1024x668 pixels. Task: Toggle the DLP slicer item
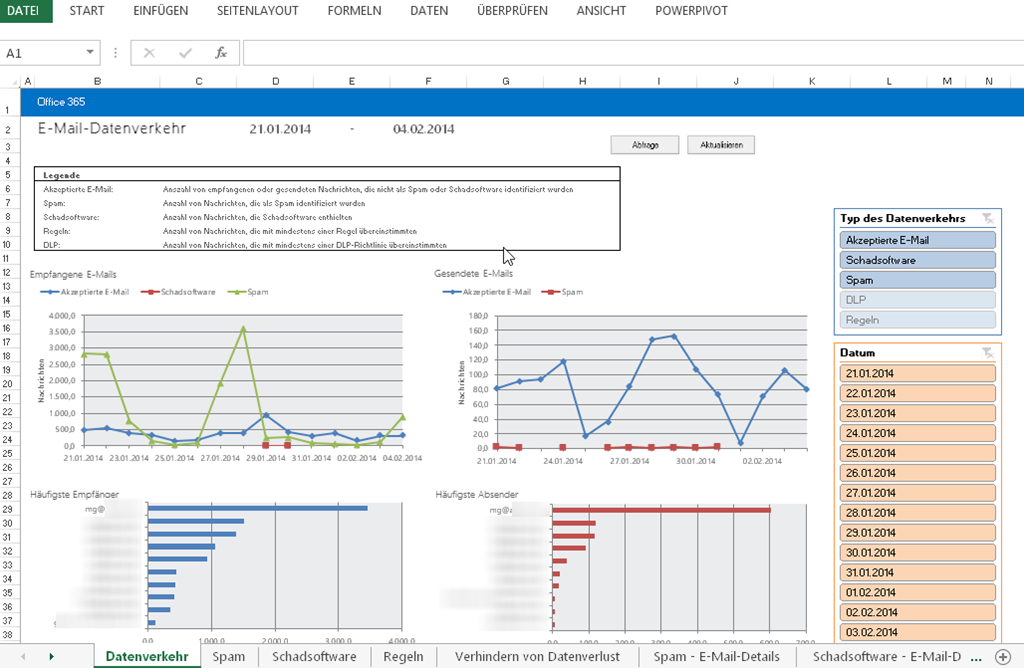click(x=918, y=300)
